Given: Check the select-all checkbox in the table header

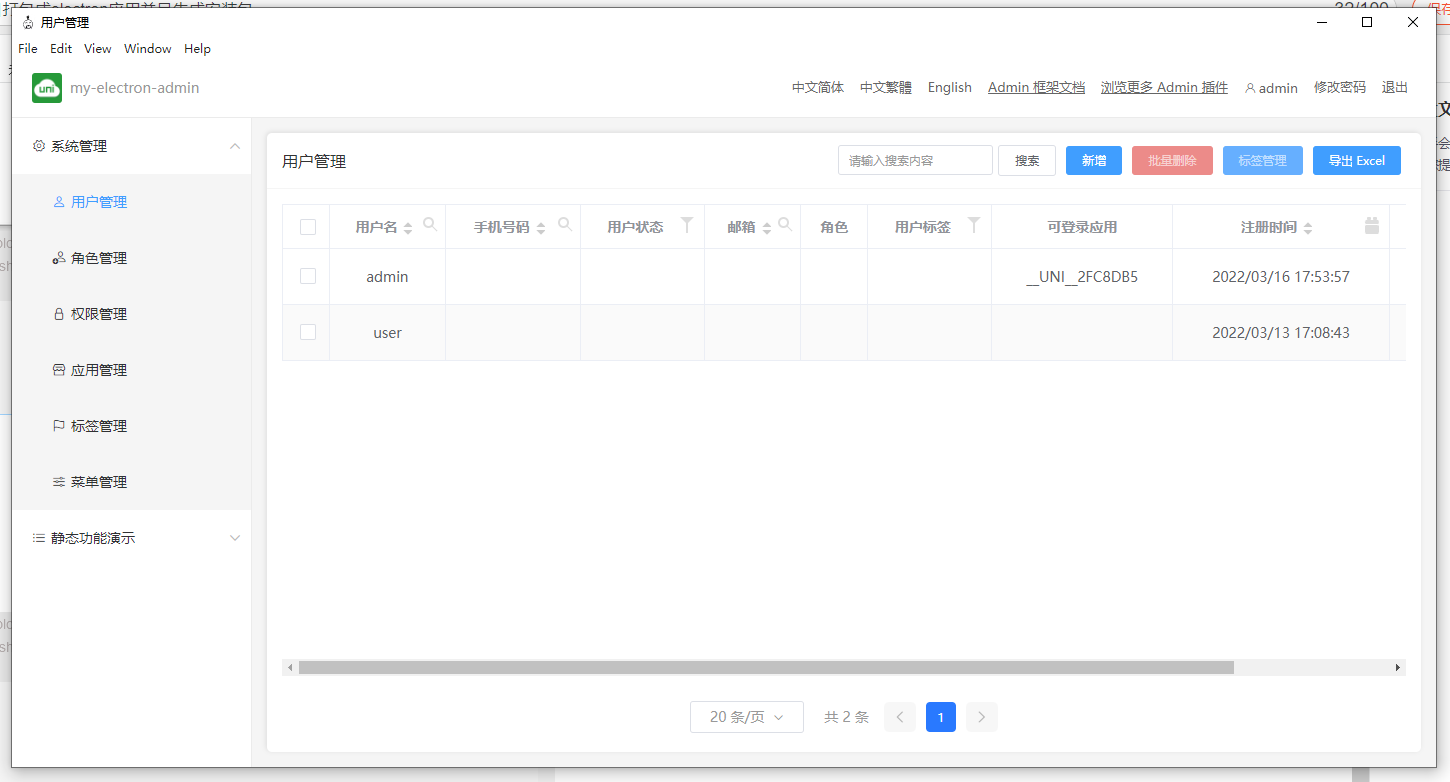Looking at the screenshot, I should (307, 226).
